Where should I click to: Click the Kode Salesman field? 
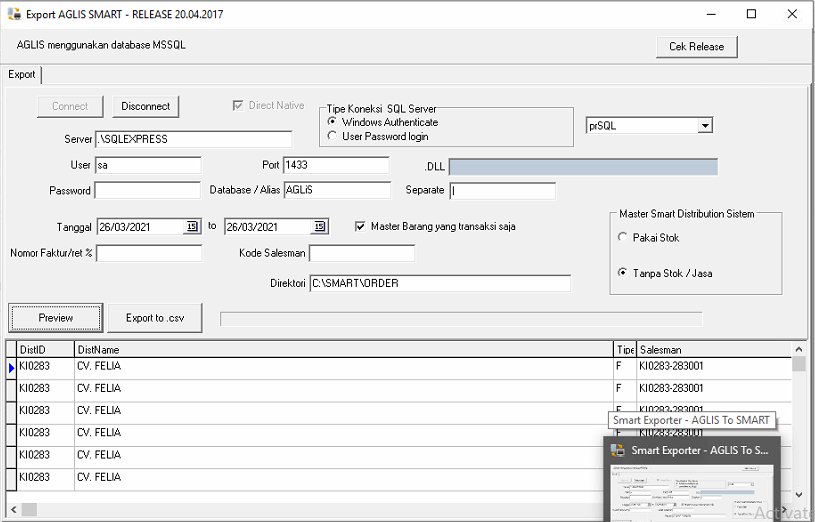pyautogui.click(x=362, y=254)
